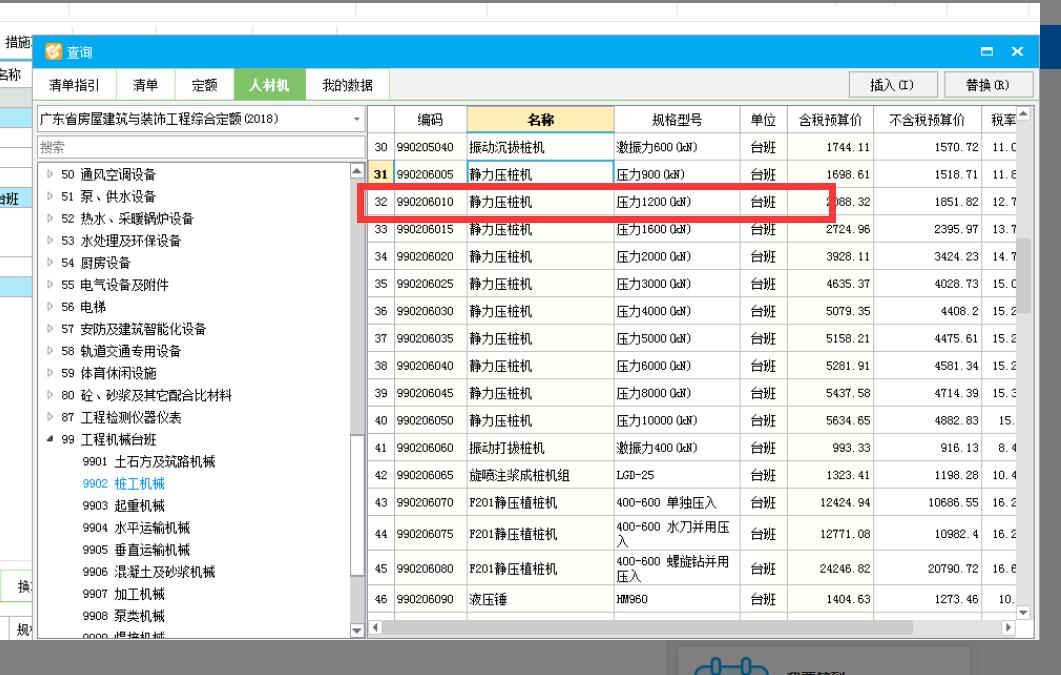Click spec cell 压力1600(kN)

point(677,229)
